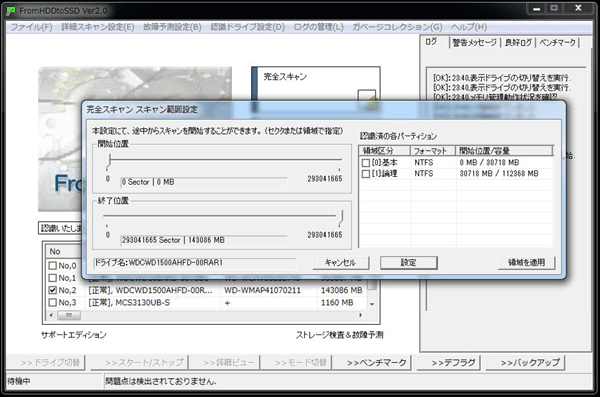Click the drive list scroll-right arrow
Viewport: 600px width, 397px height.
[360, 315]
